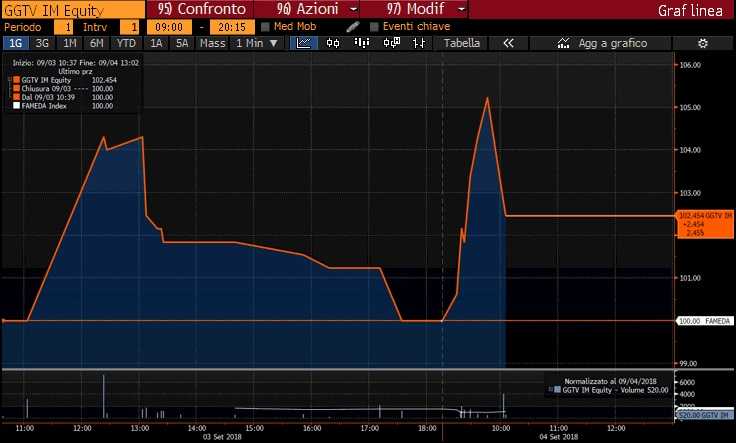Edit the 09:00 start time field
Screen dimensions: 736x443
[x=169, y=27]
